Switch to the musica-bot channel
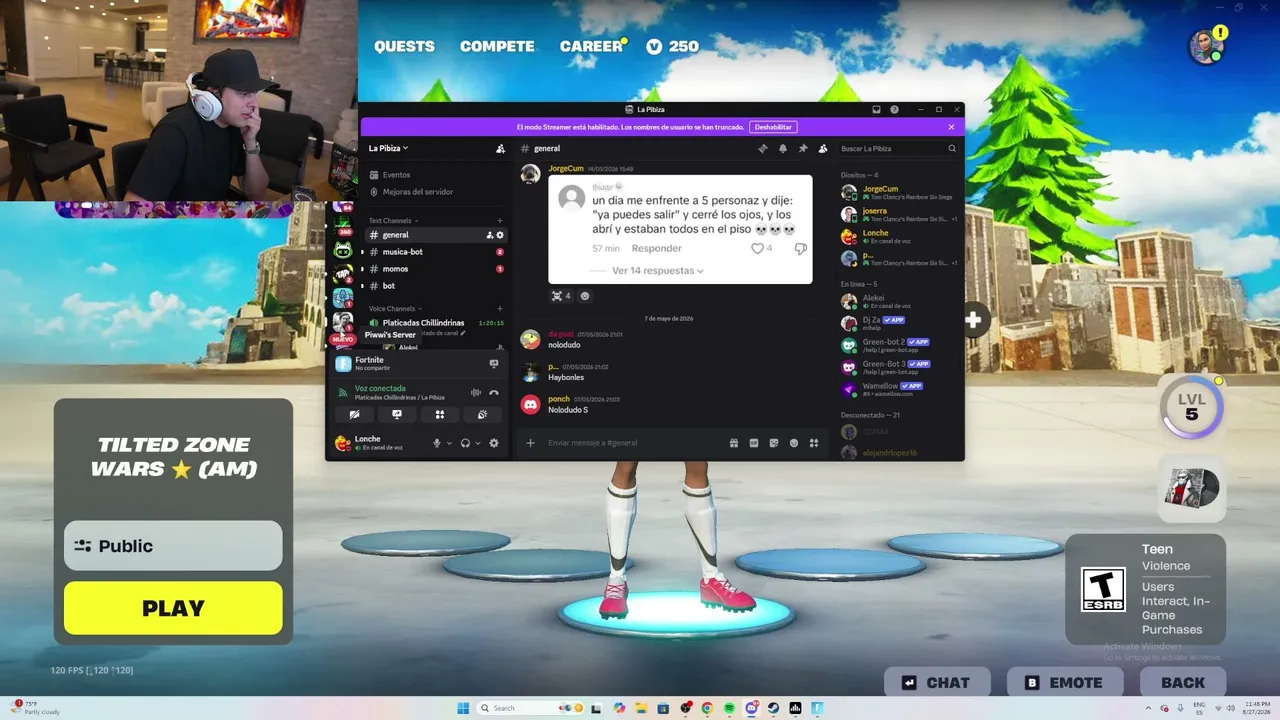The image size is (1280, 720). [x=436, y=252]
